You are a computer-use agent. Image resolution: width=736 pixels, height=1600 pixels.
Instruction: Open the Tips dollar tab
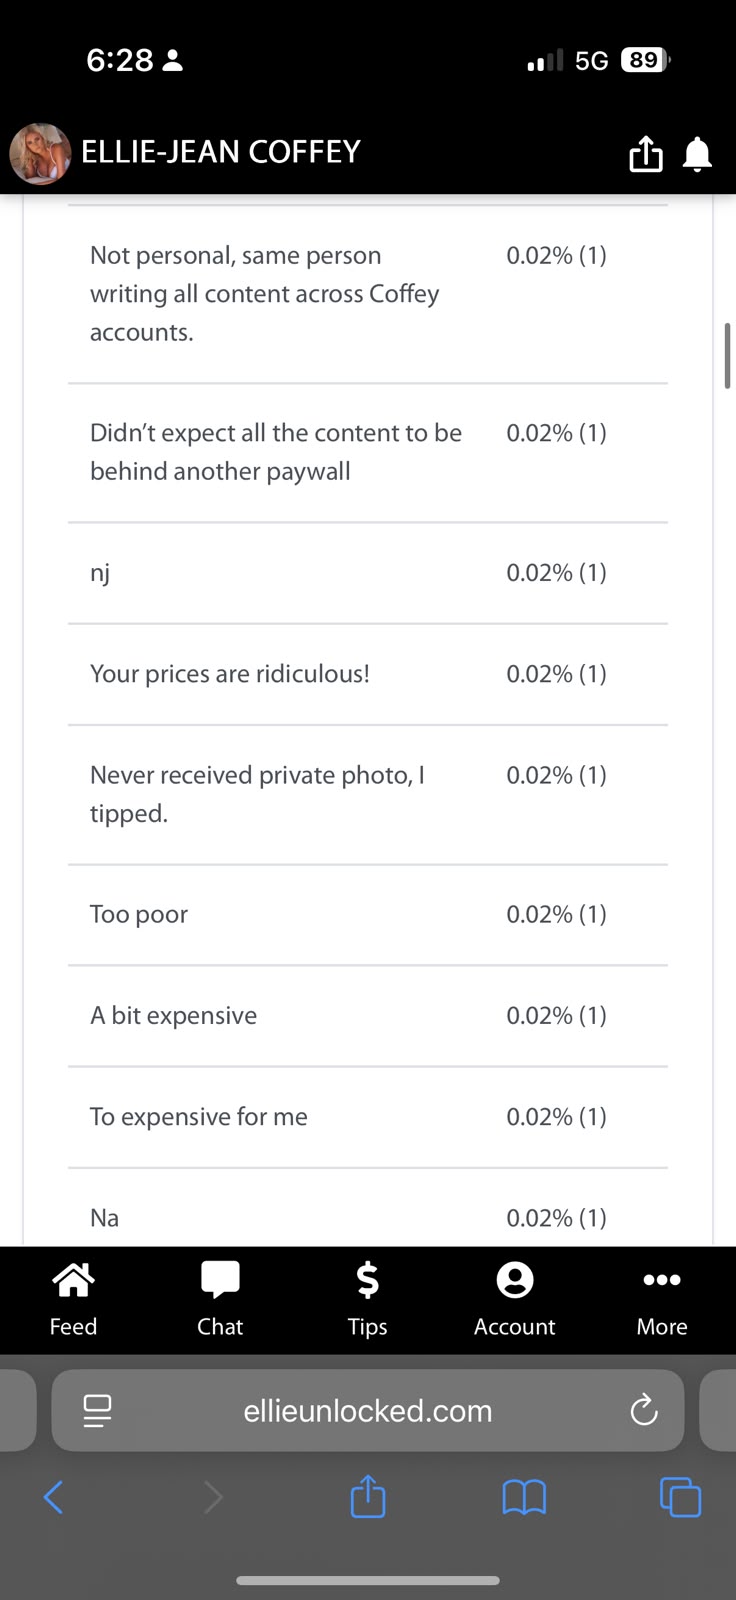(x=367, y=1299)
